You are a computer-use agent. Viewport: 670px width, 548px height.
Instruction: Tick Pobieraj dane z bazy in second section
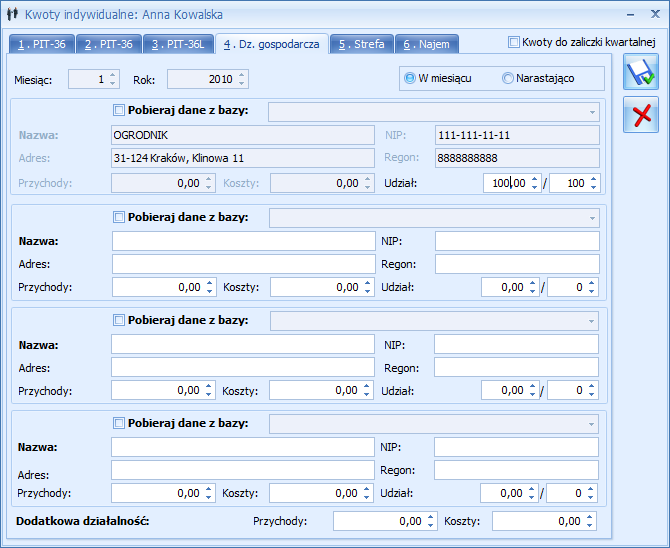pos(118,217)
